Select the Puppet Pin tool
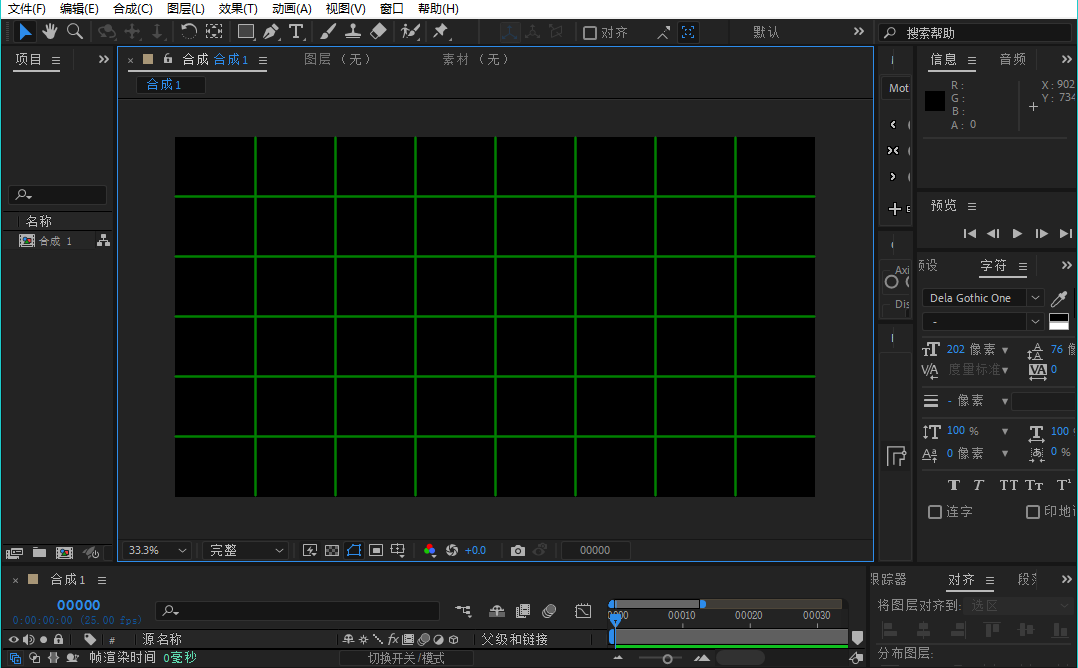Image resolution: width=1078 pixels, height=668 pixels. tap(441, 32)
